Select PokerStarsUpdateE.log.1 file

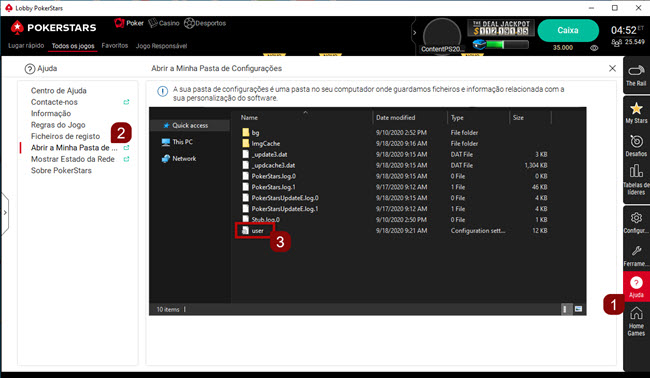(280, 209)
